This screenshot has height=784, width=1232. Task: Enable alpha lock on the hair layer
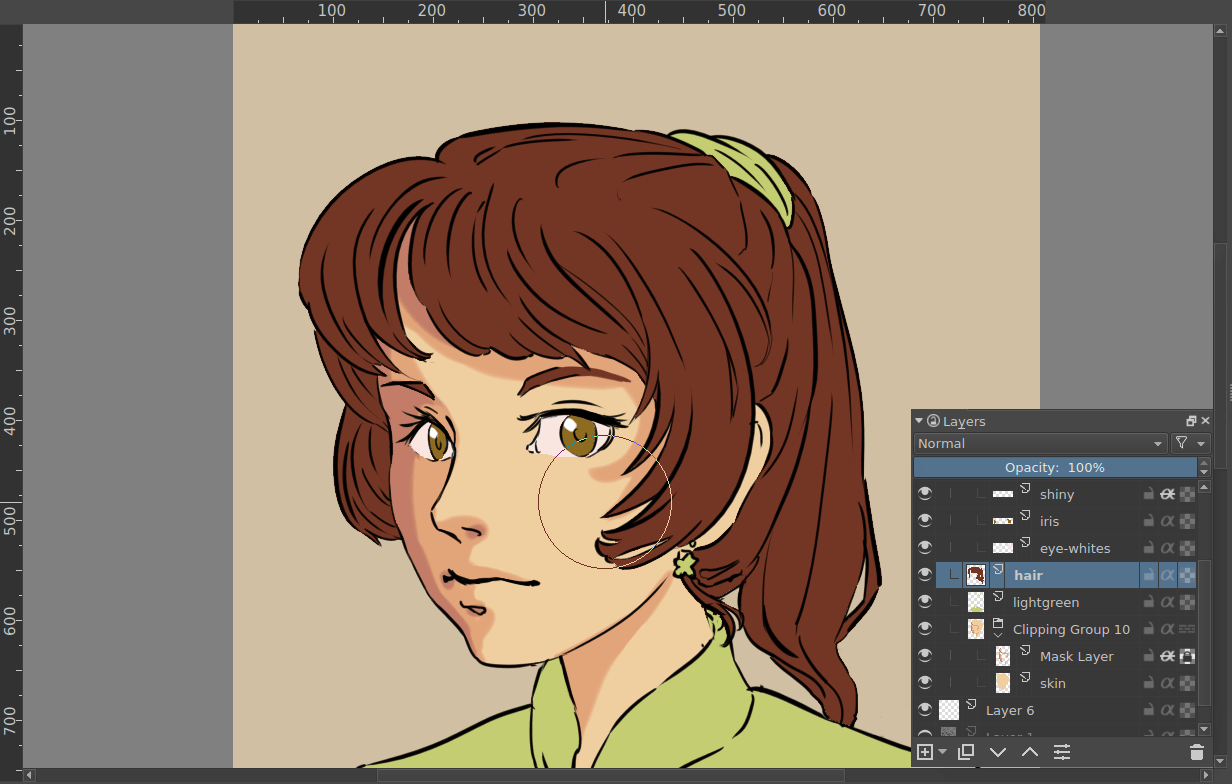[x=1170, y=574]
